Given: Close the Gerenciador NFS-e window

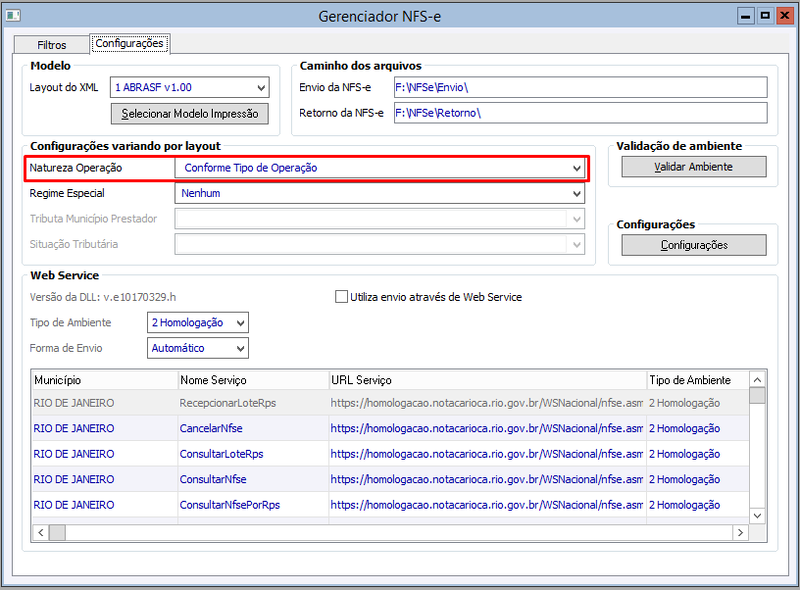Looking at the screenshot, I should click(784, 16).
